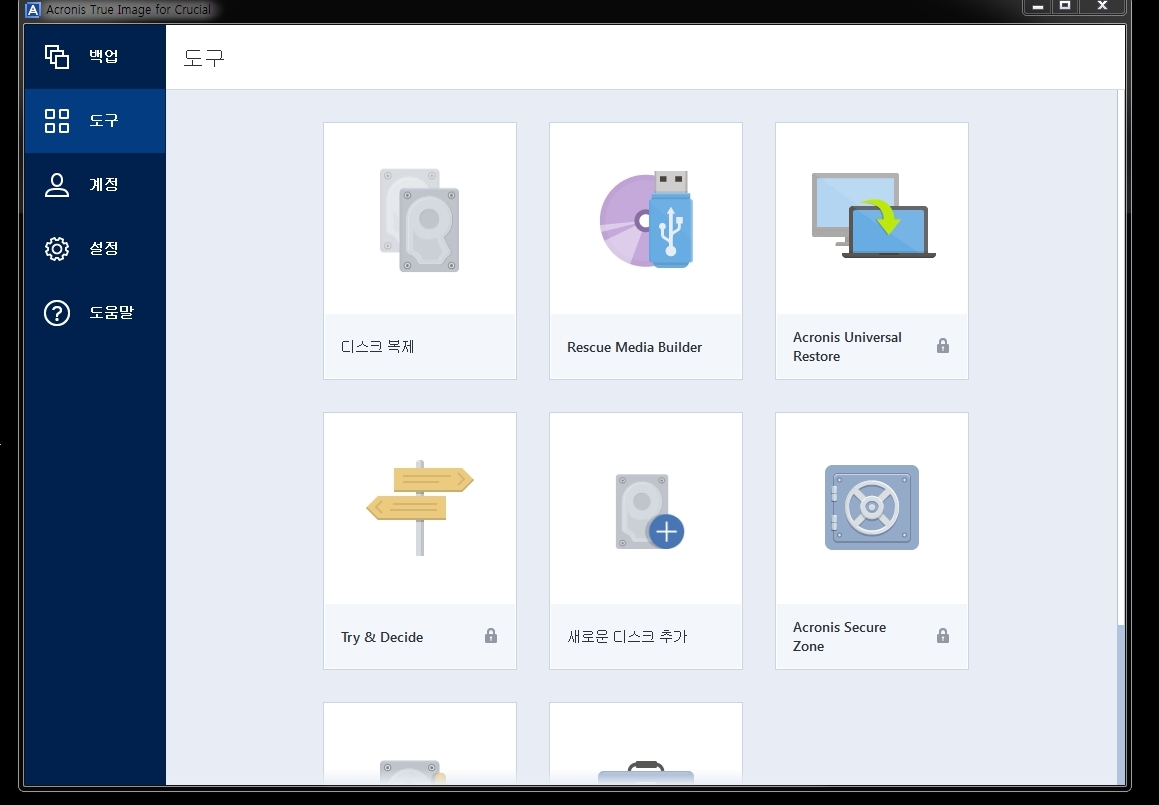Launch Rescue Media Builder via its label
1159x805 pixels.
point(634,347)
